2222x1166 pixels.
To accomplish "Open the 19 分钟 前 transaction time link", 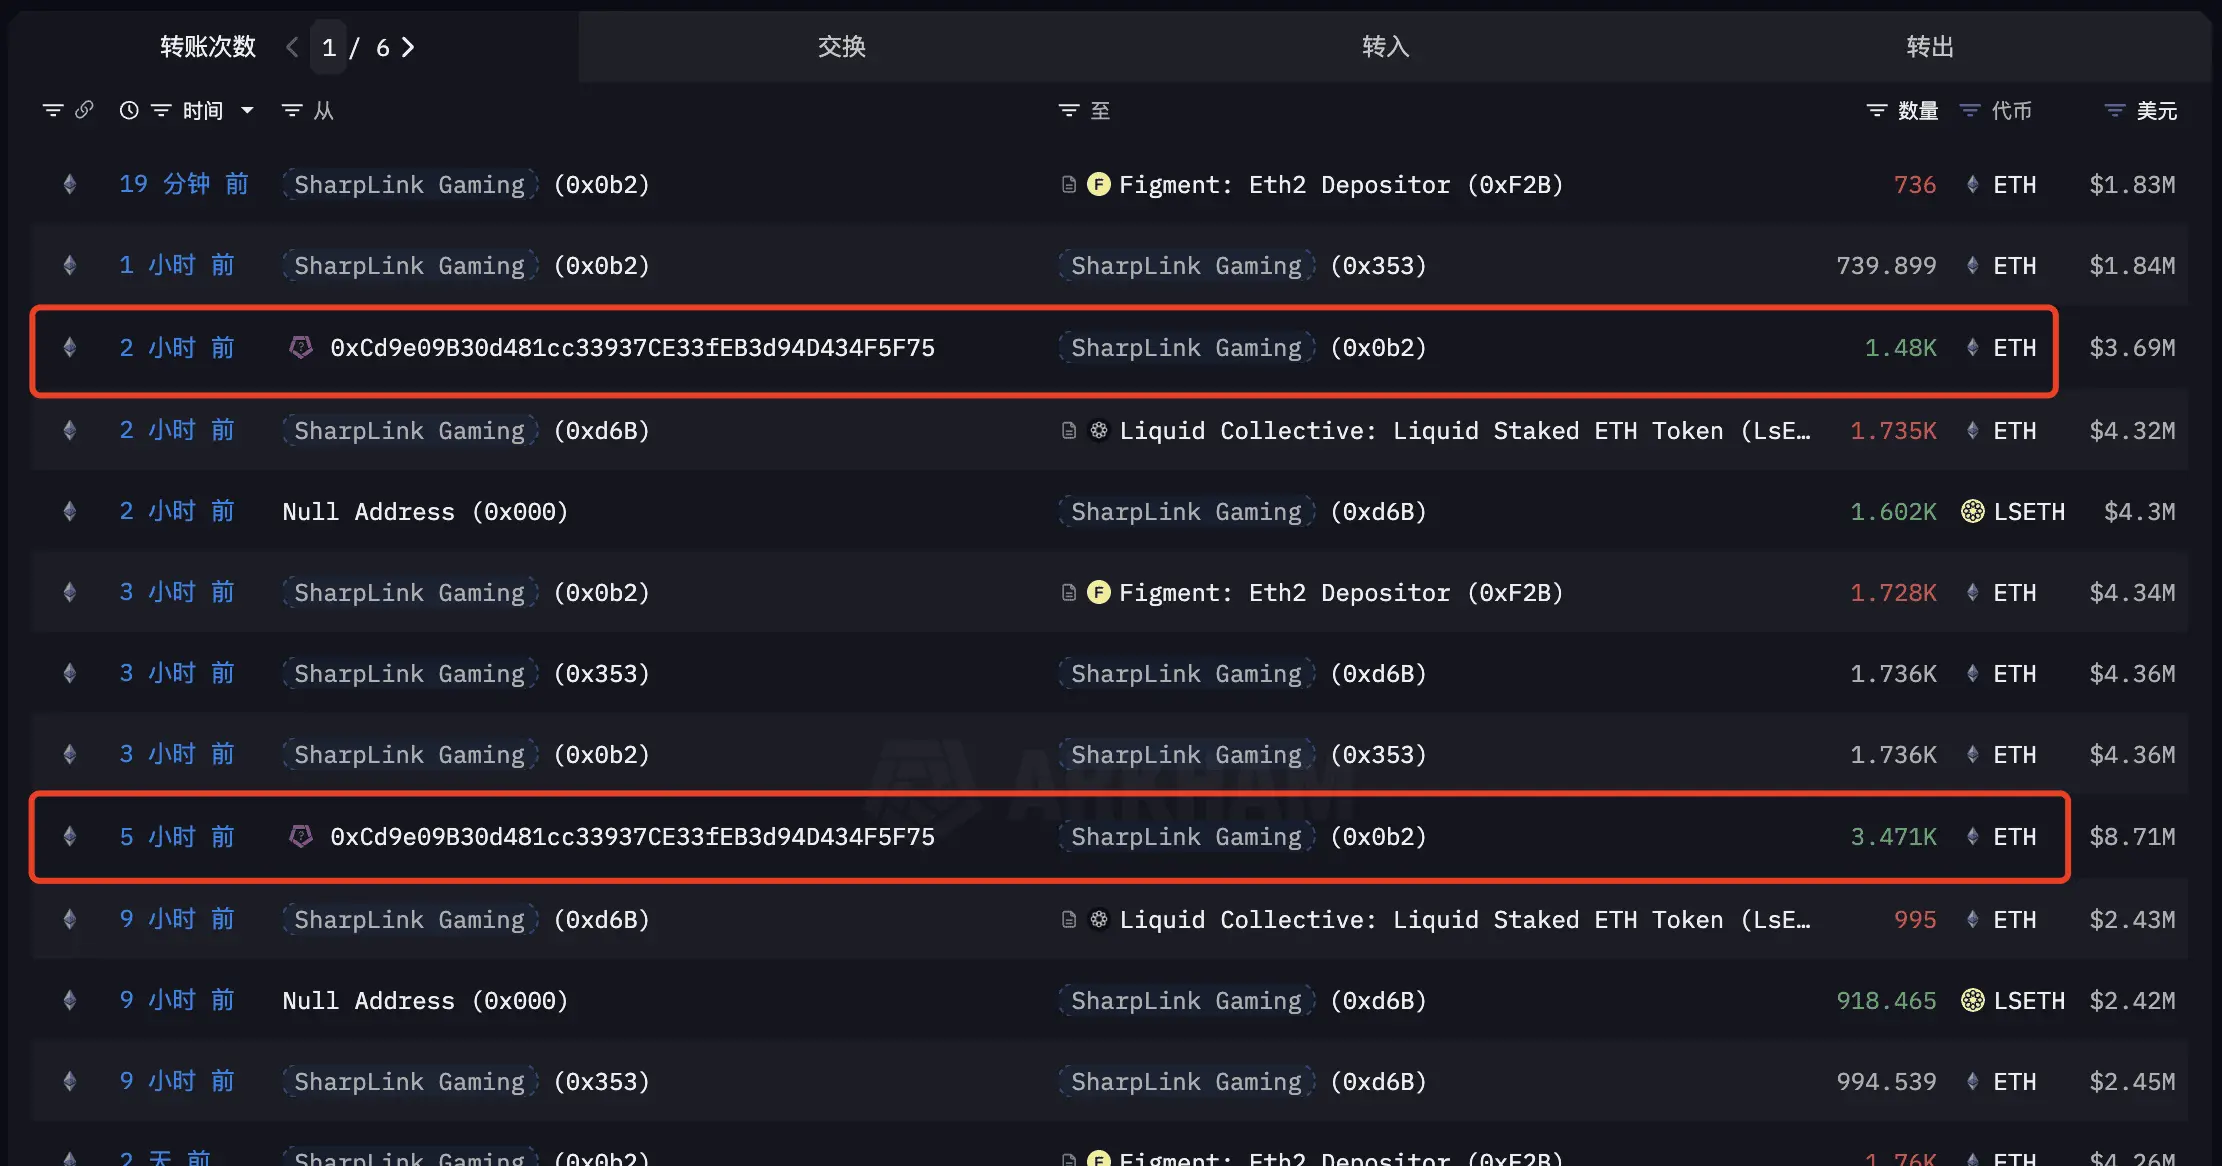I will 184,184.
